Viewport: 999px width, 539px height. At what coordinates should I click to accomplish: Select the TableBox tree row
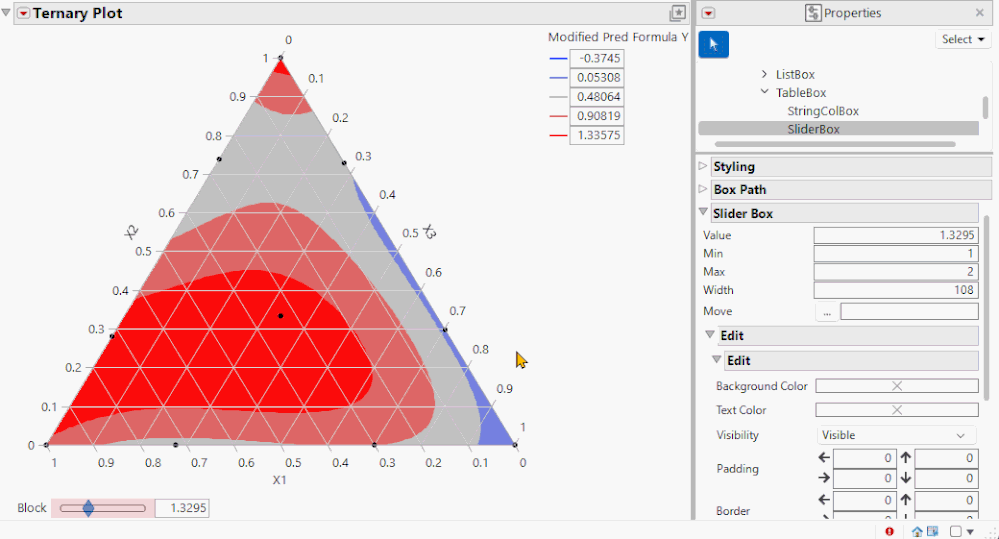(x=801, y=92)
